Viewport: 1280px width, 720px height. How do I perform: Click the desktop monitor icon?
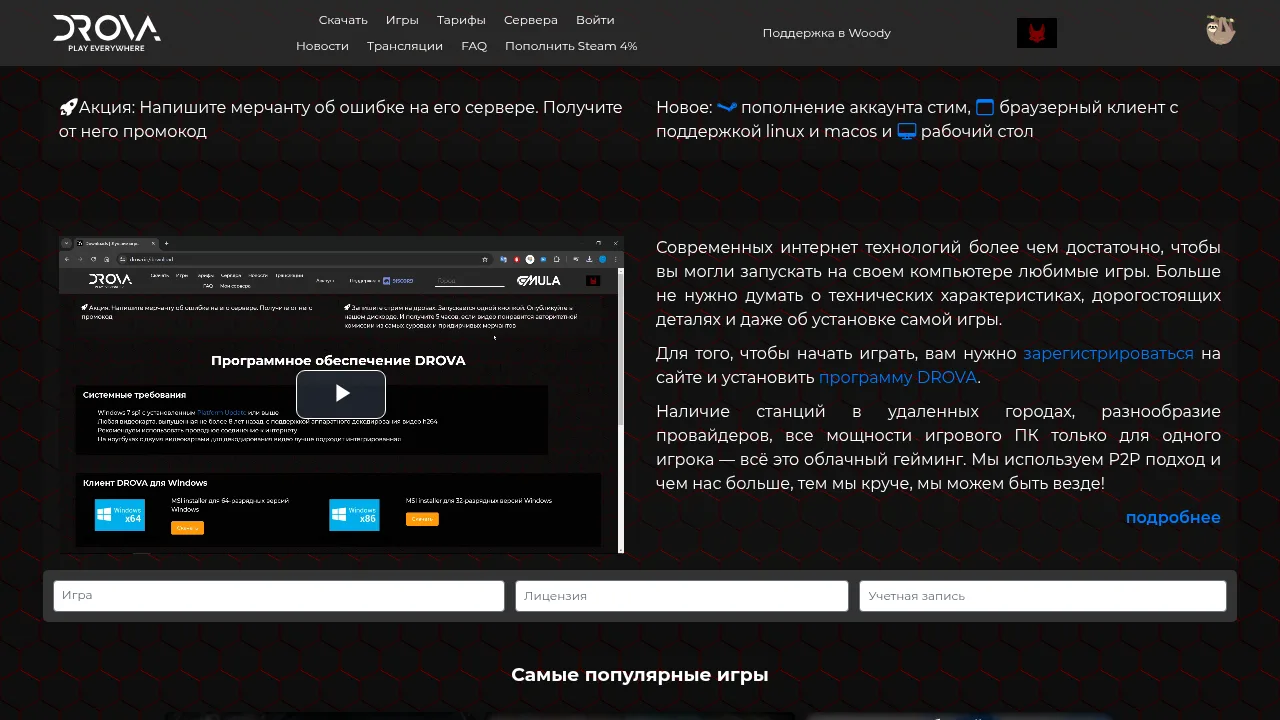tap(907, 131)
